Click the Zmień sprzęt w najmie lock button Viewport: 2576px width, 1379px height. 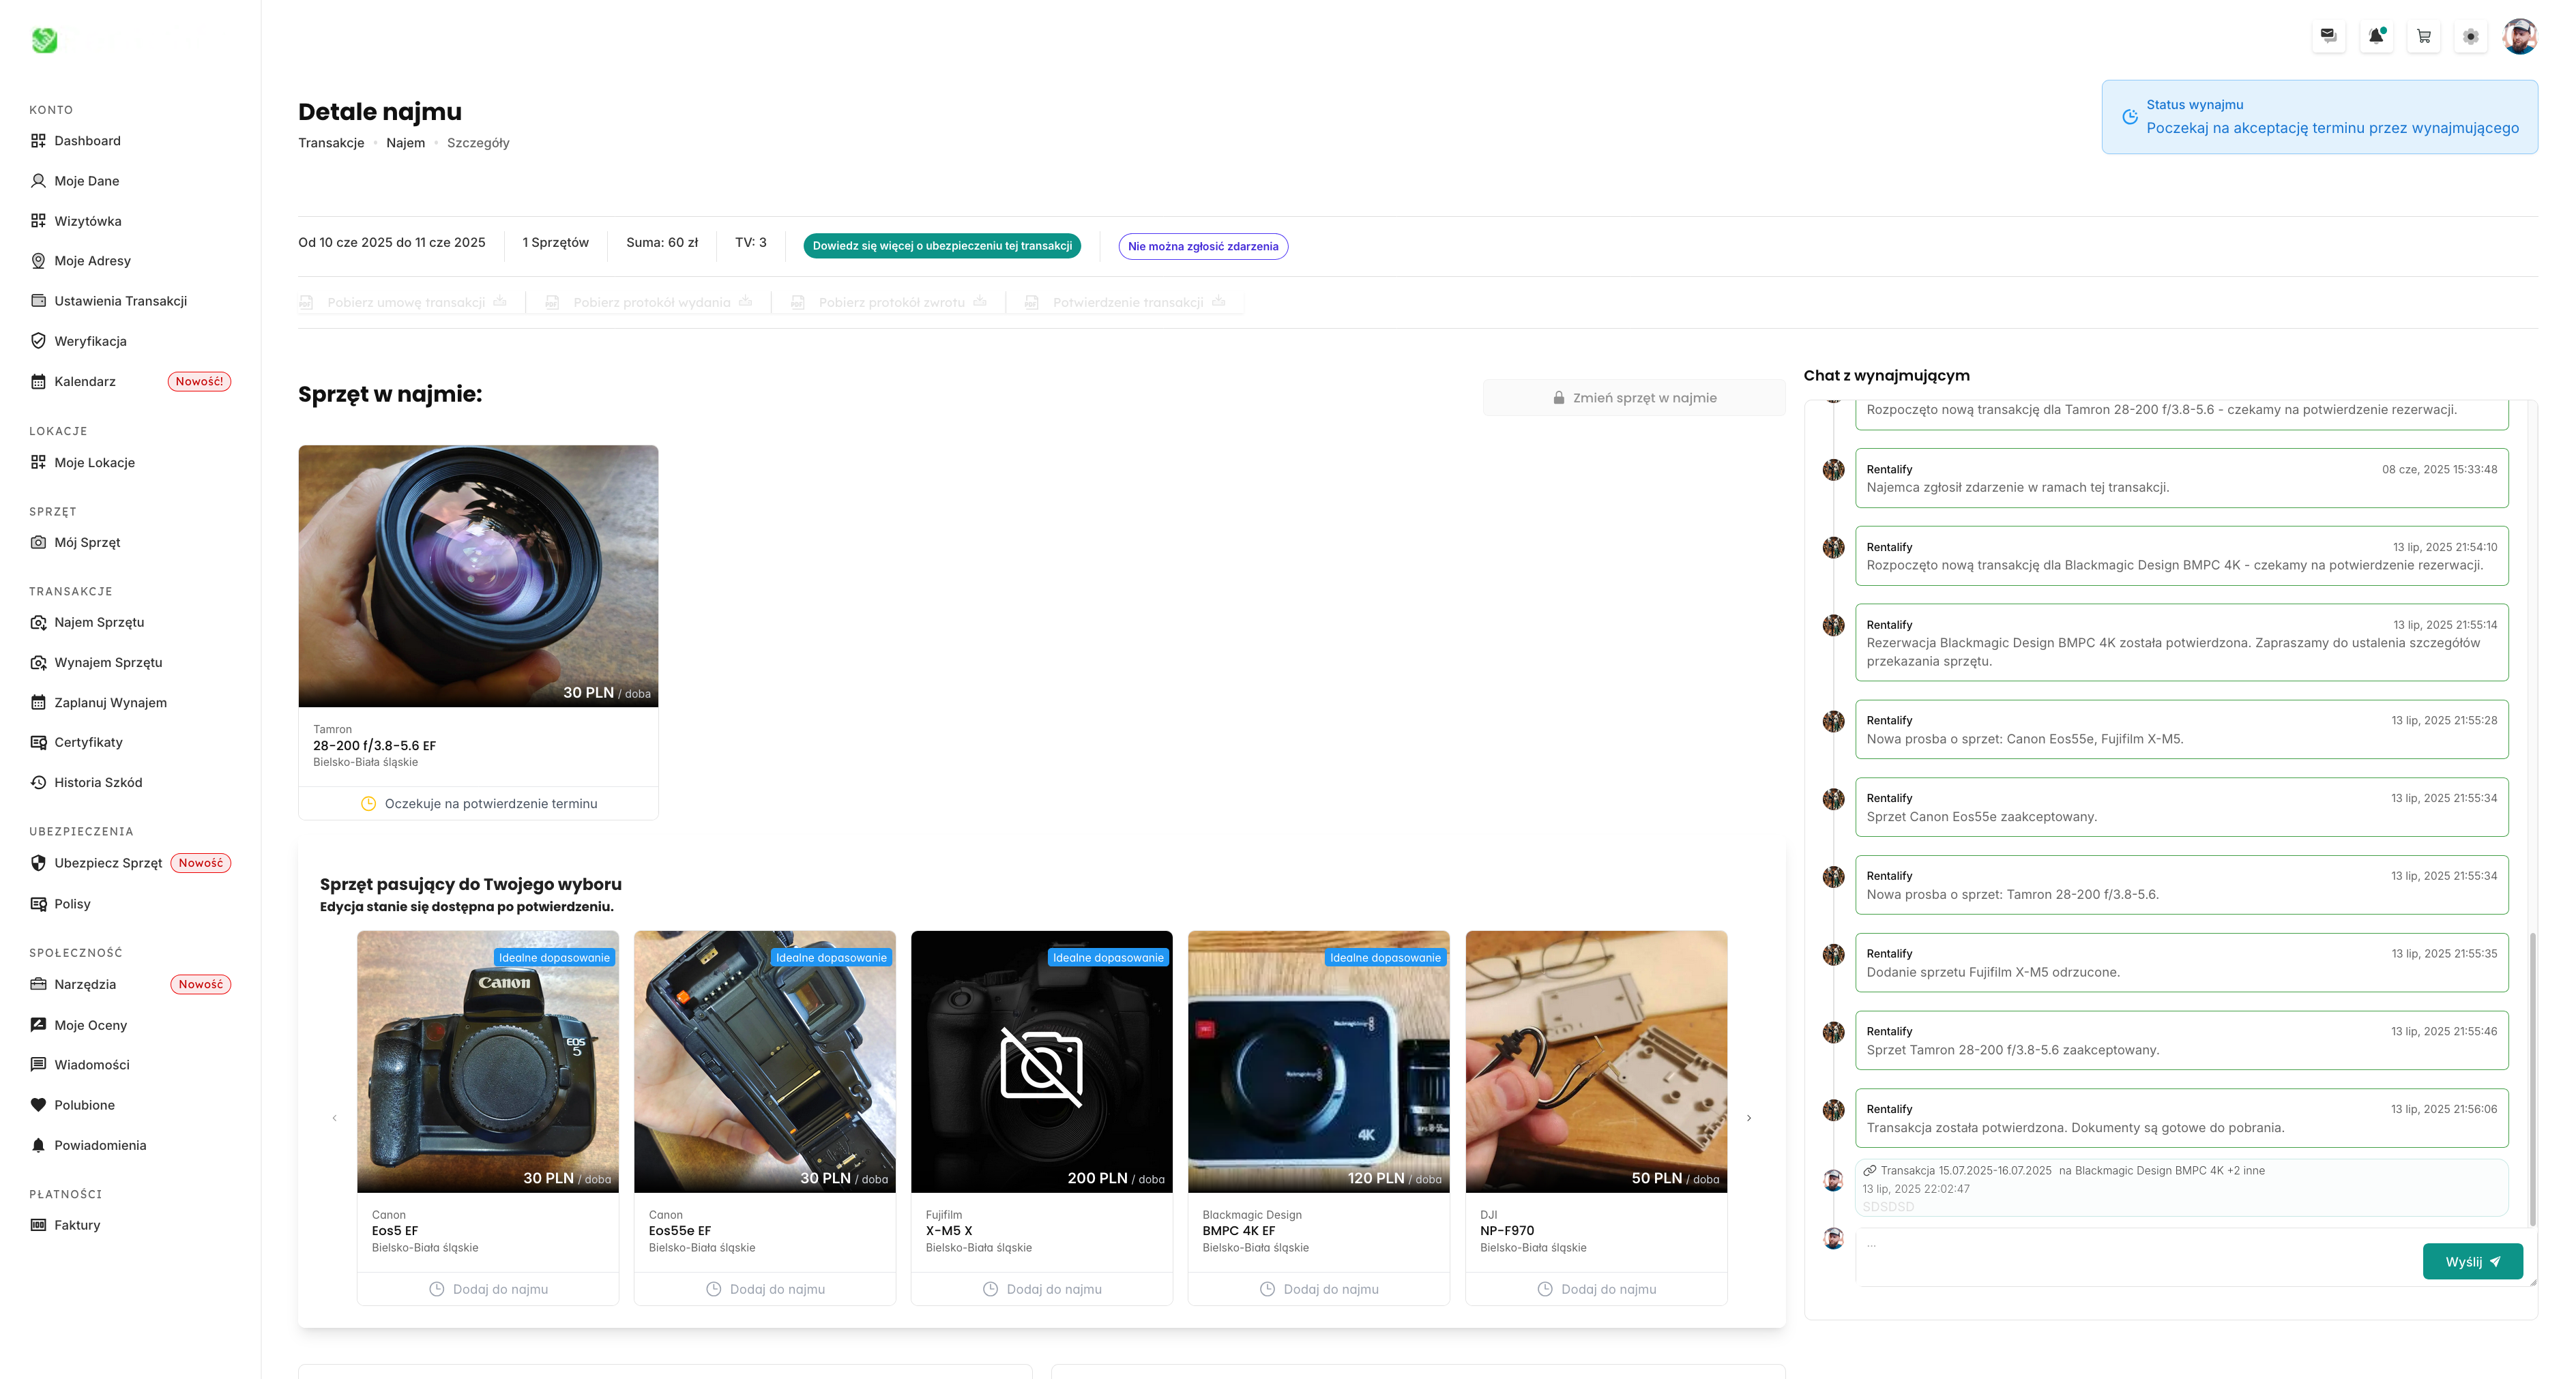point(1634,398)
